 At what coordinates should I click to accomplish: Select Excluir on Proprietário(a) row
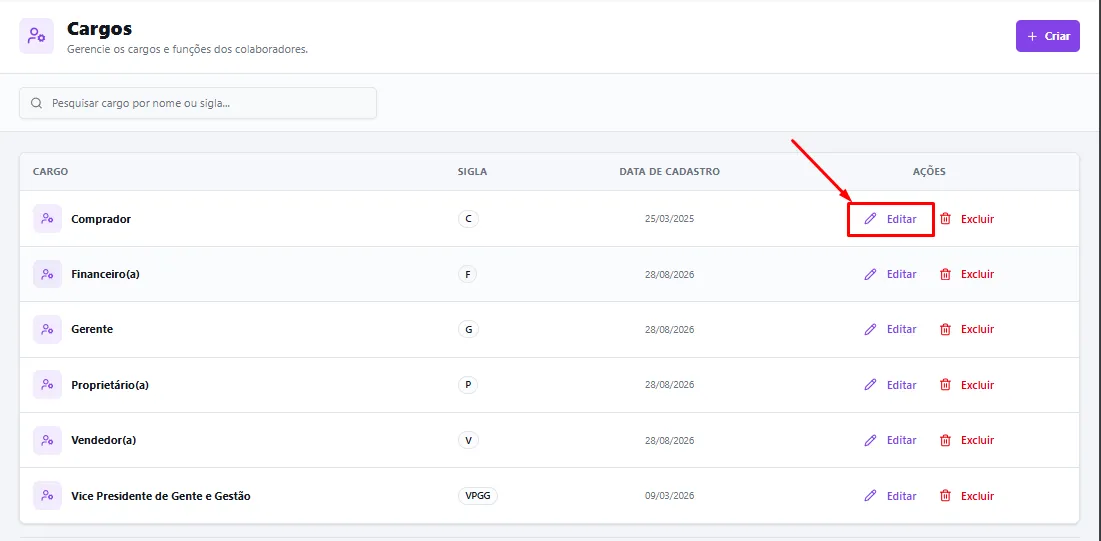tap(977, 385)
